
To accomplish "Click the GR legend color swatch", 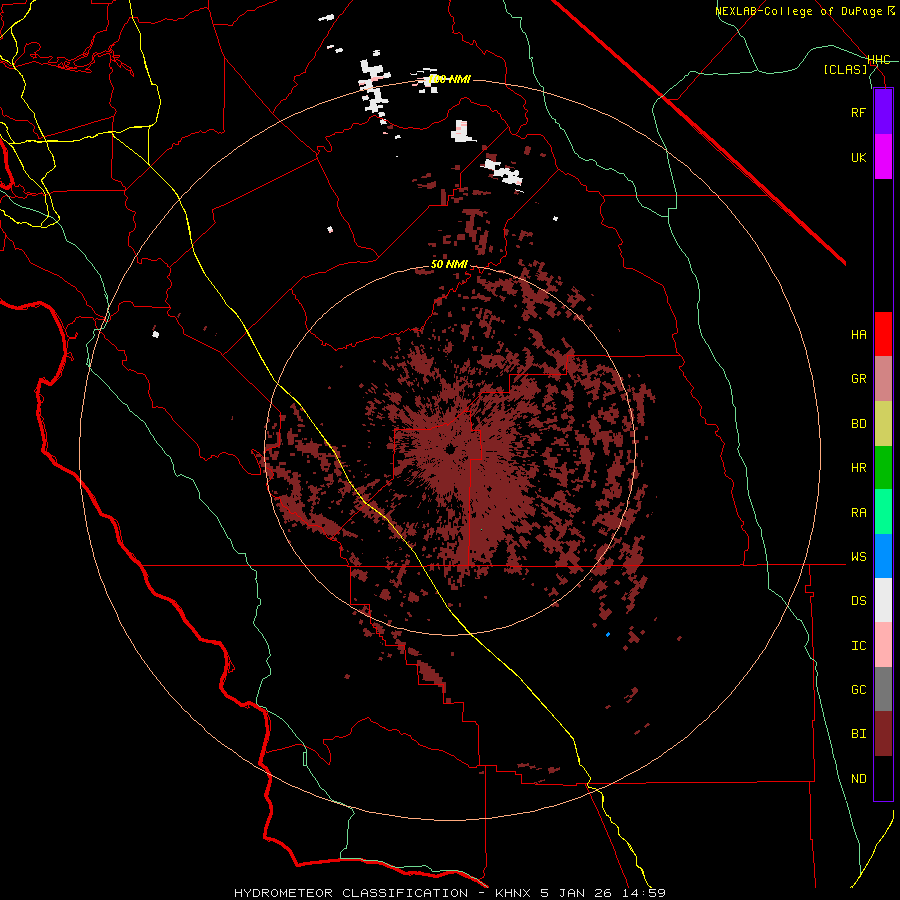I will (883, 379).
